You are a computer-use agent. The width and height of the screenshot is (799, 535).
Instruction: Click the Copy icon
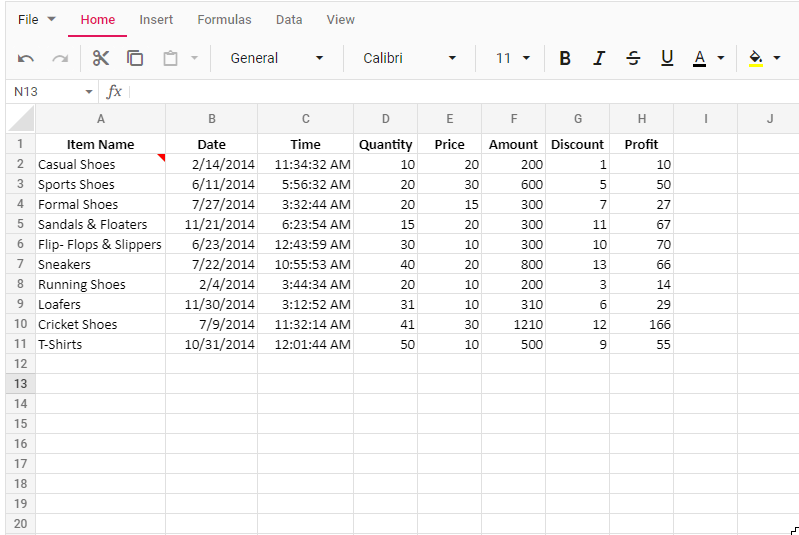[135, 58]
